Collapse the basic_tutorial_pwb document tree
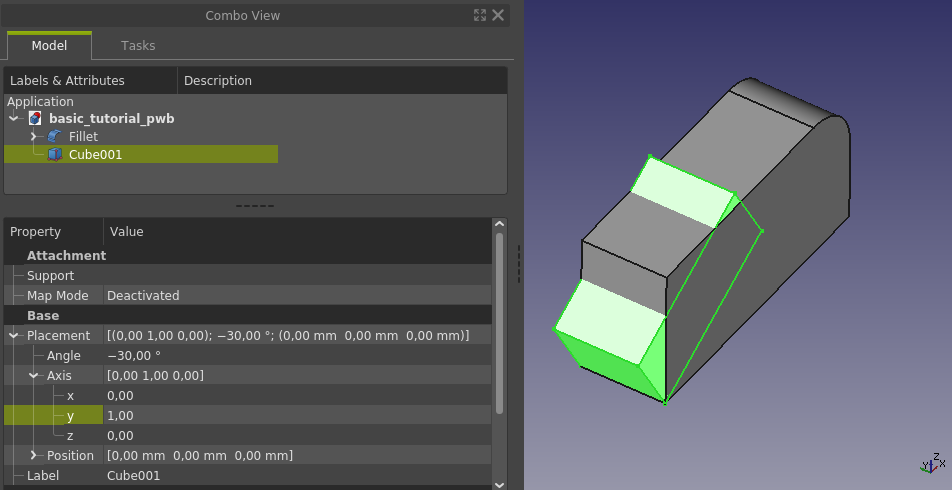The height and width of the screenshot is (490, 952). 13,118
